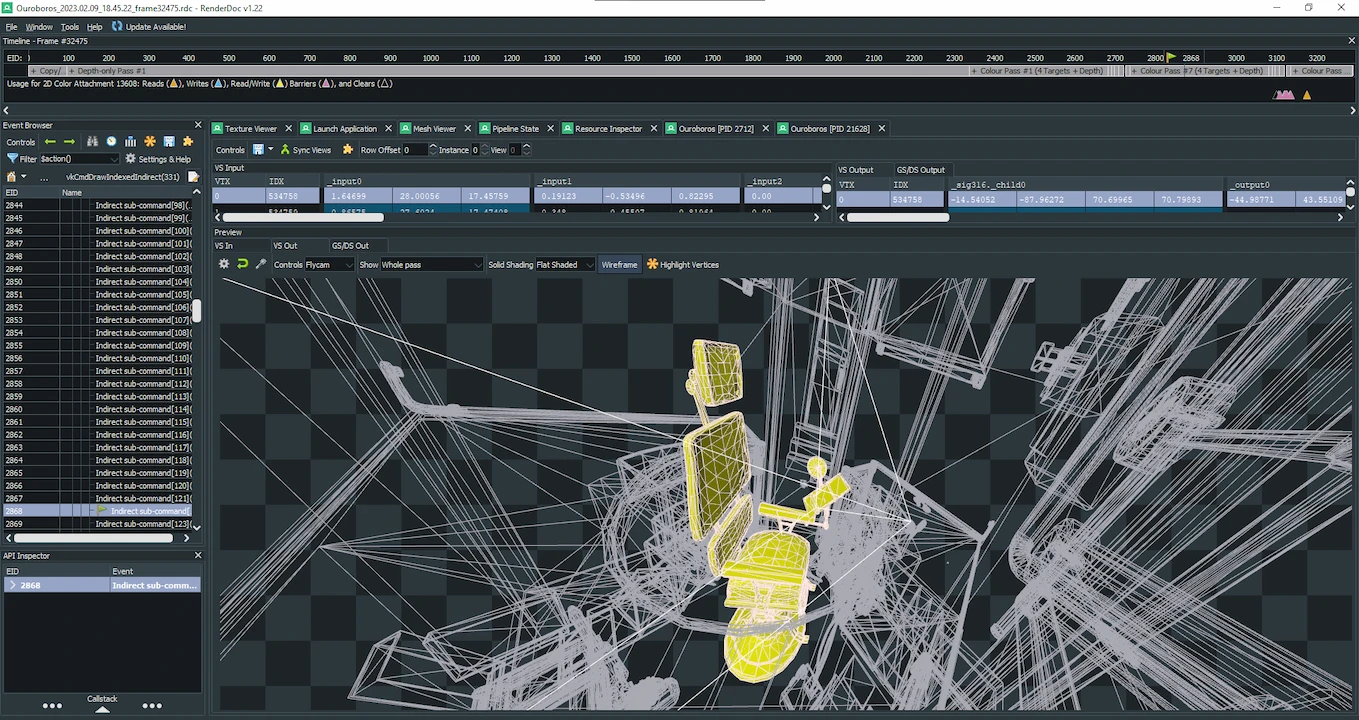
Task: Switch to the VS In preview tab
Action: click(224, 246)
